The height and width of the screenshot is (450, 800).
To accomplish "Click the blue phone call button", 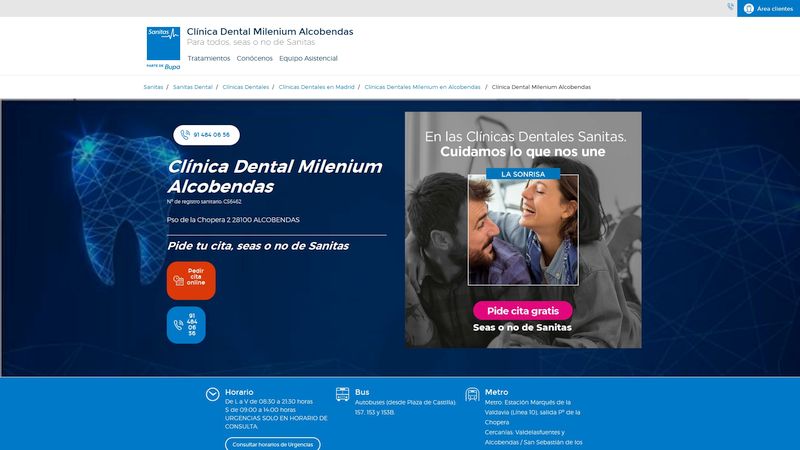I will tap(186, 325).
